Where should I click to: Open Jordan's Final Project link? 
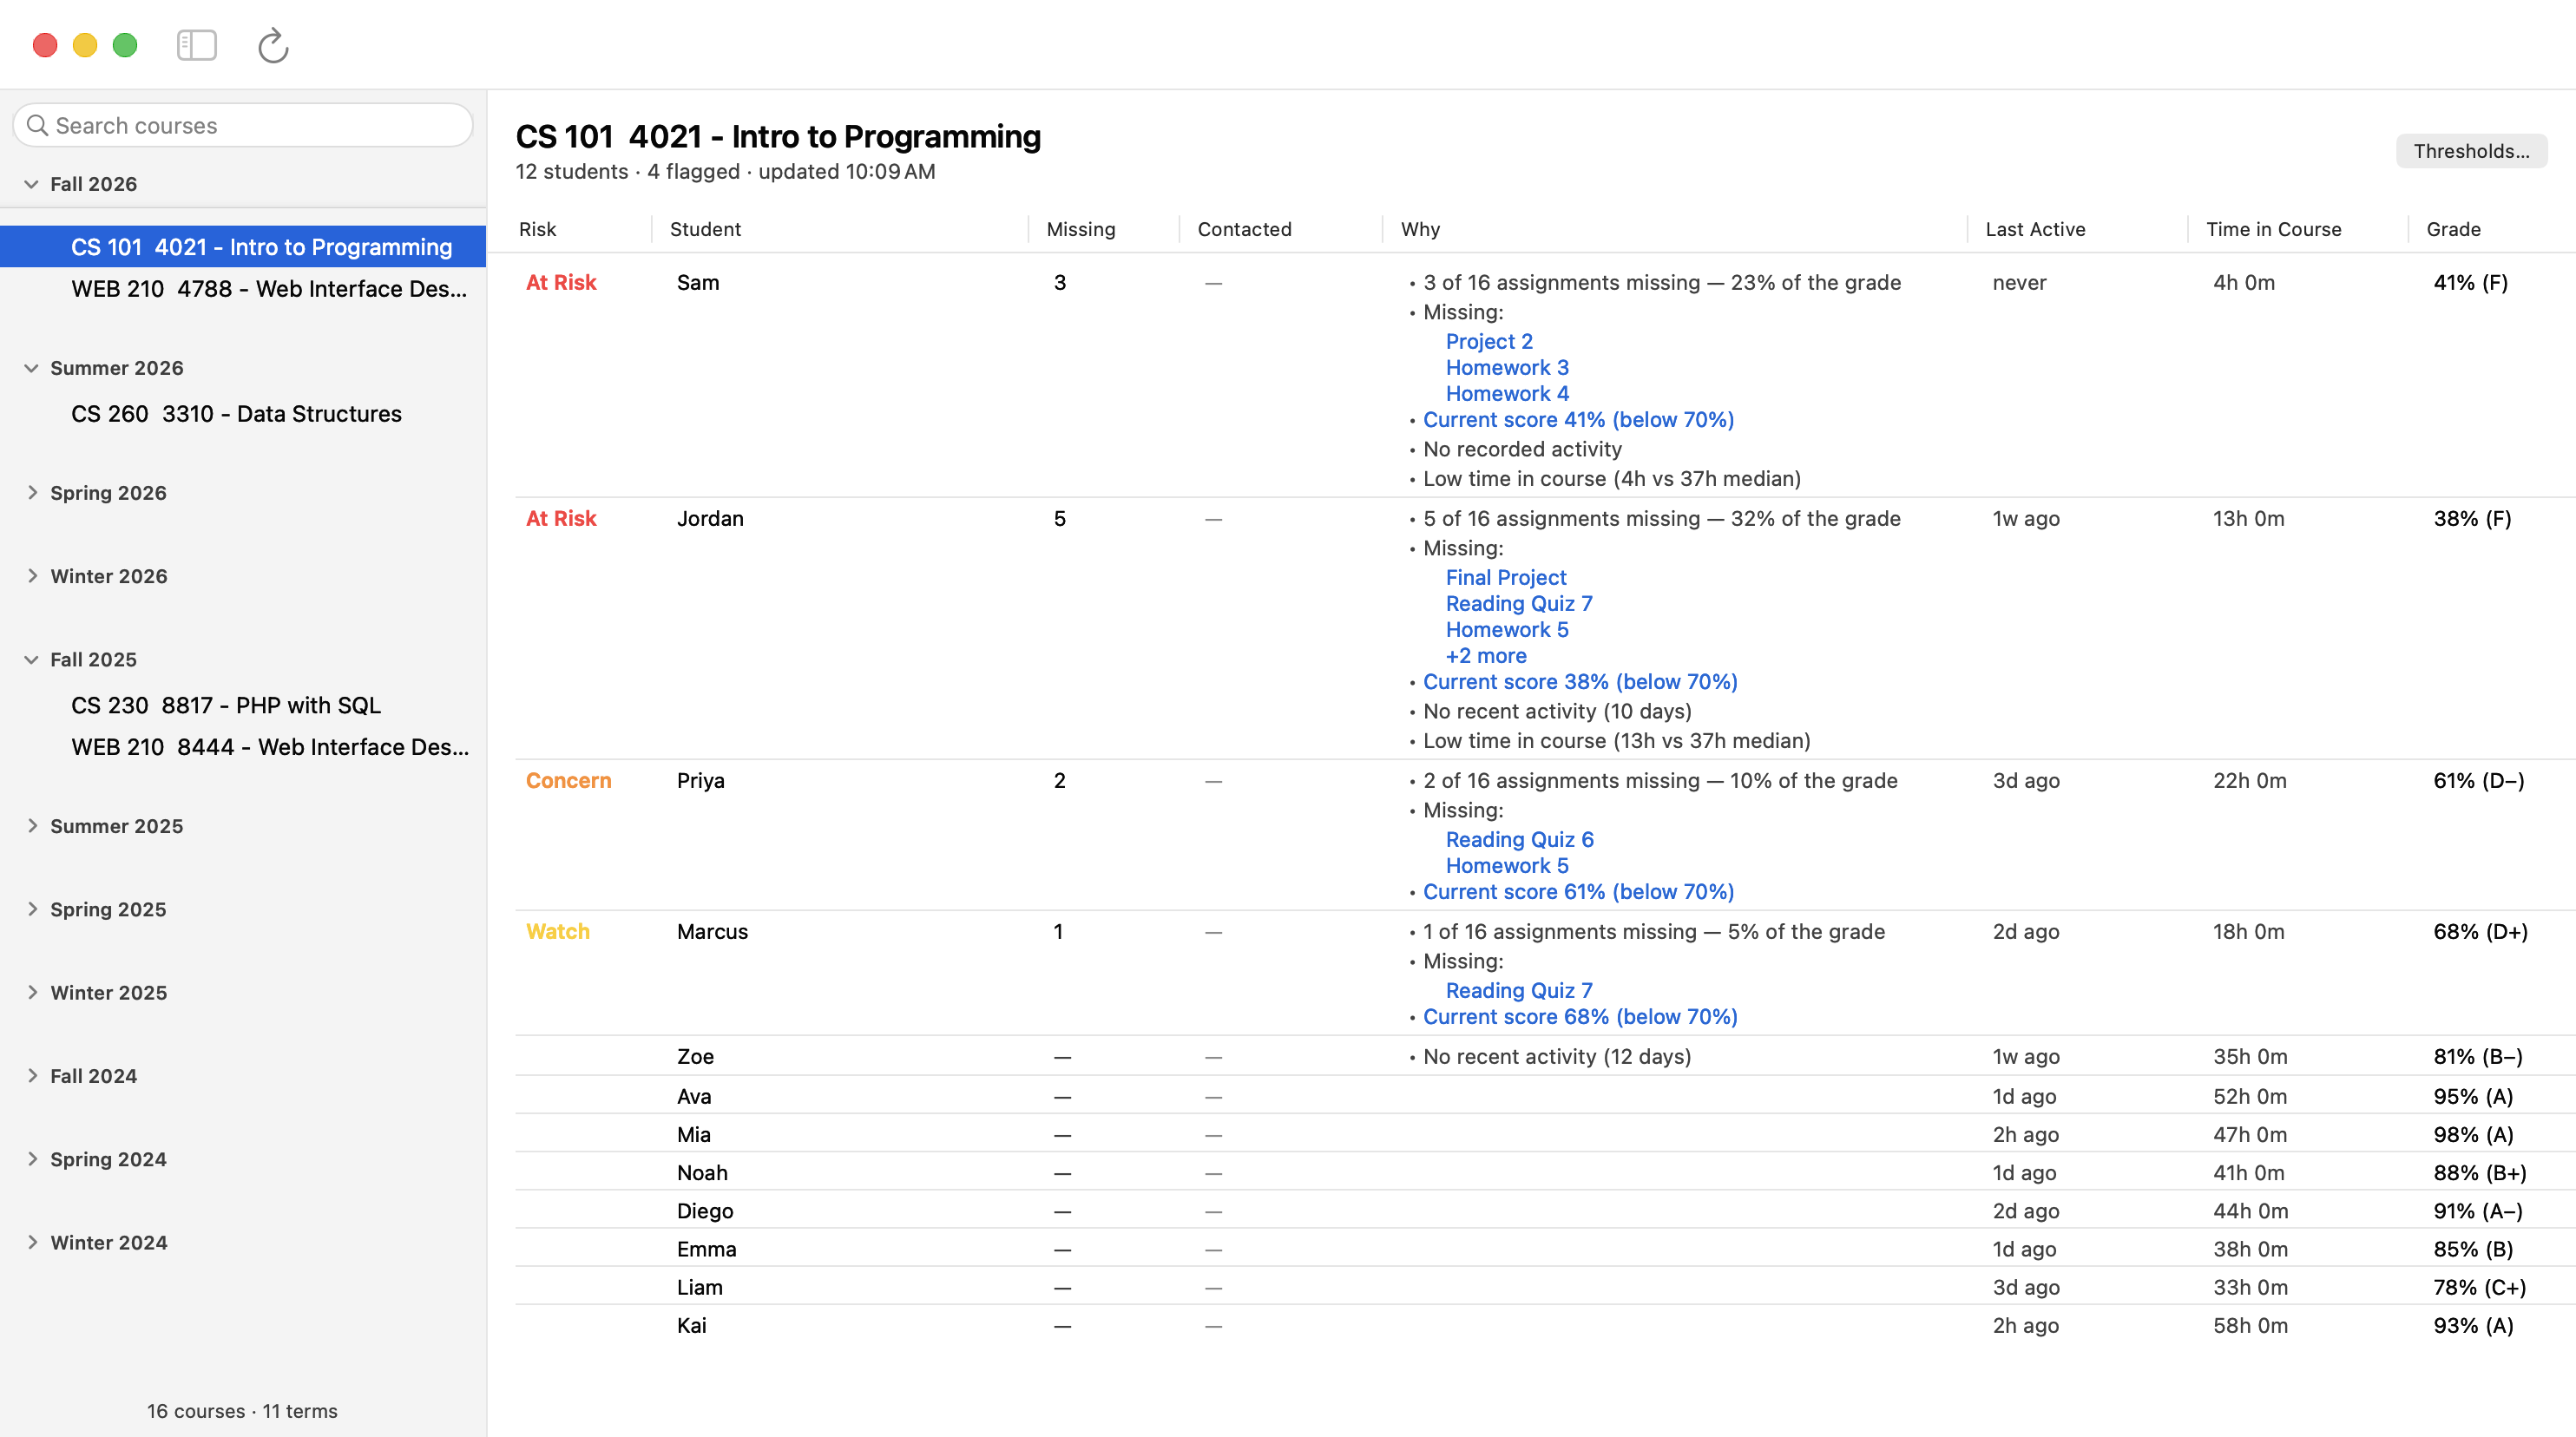click(1506, 578)
